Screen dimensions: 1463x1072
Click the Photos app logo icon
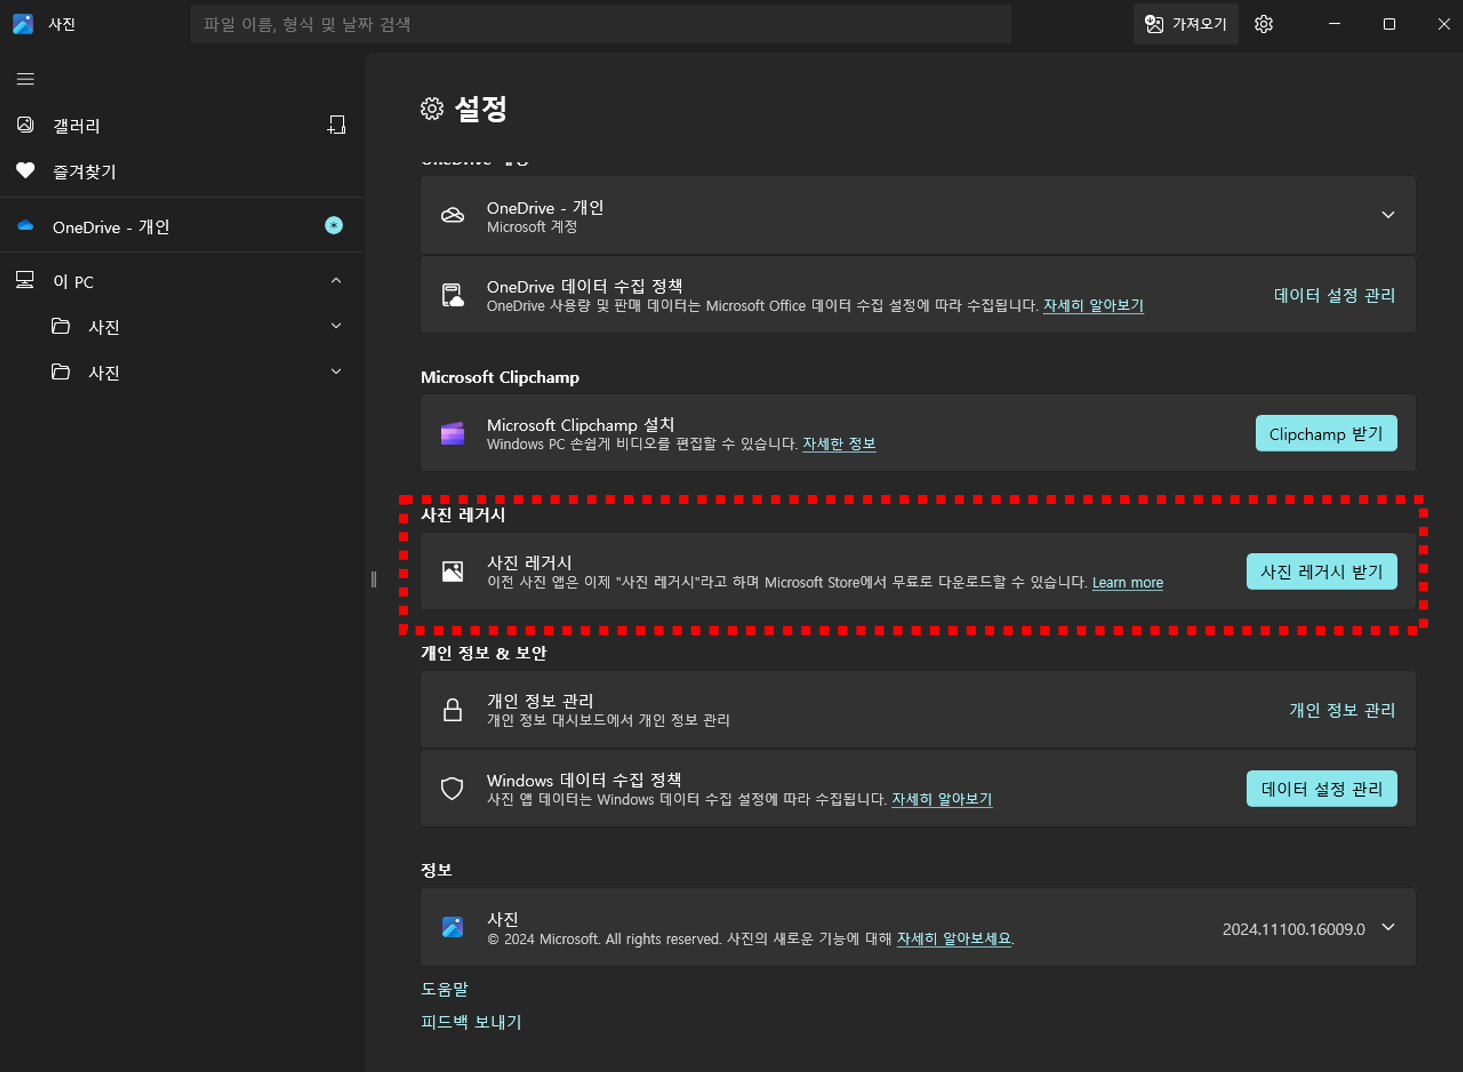click(23, 24)
